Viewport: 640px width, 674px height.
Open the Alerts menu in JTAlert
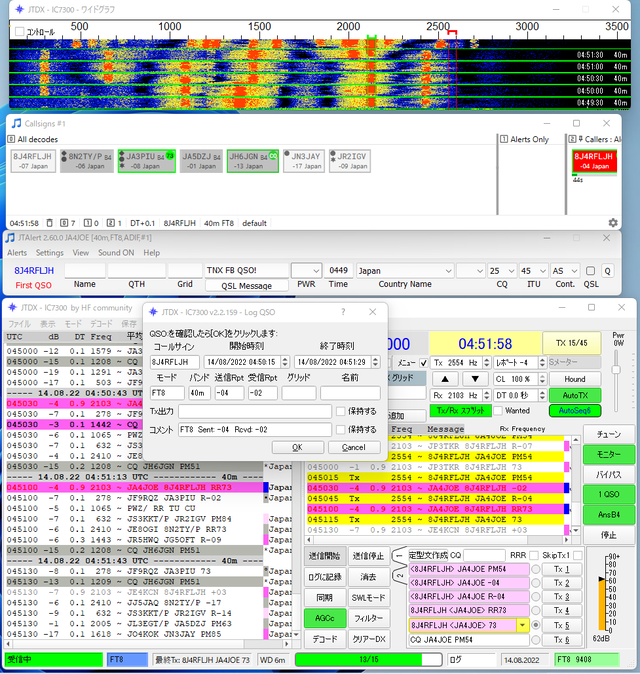pos(17,253)
